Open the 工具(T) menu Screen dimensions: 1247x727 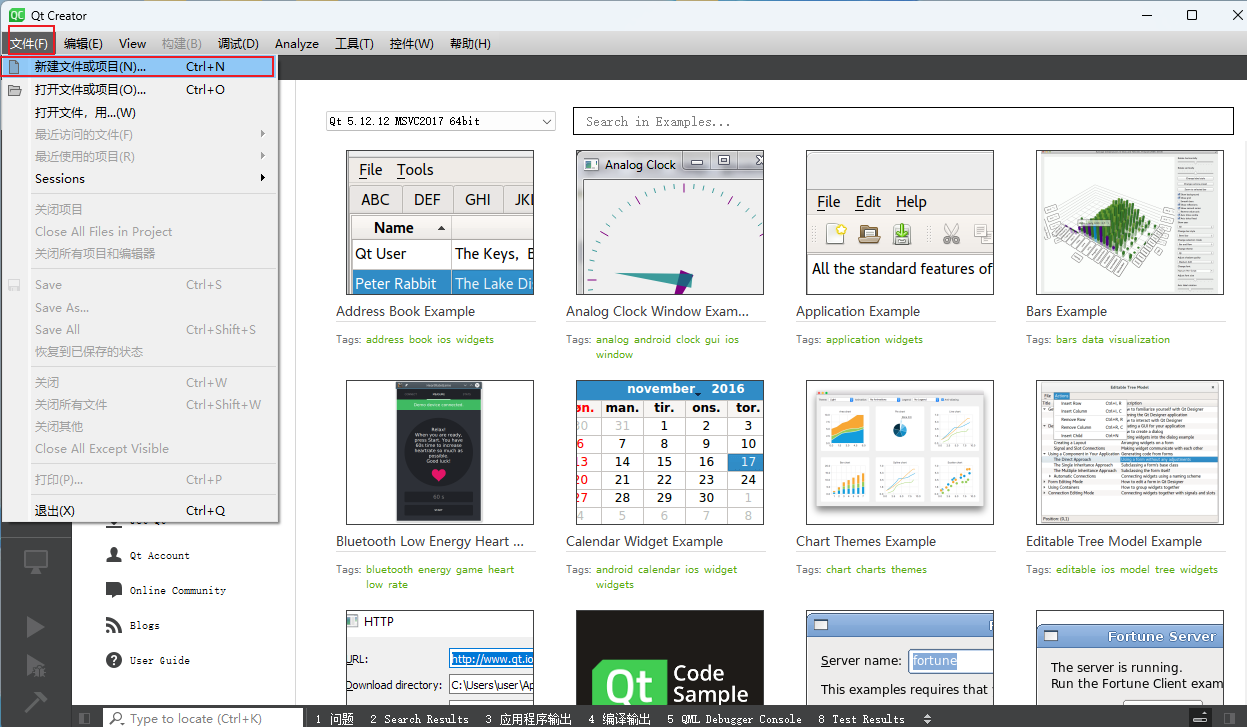tap(354, 44)
